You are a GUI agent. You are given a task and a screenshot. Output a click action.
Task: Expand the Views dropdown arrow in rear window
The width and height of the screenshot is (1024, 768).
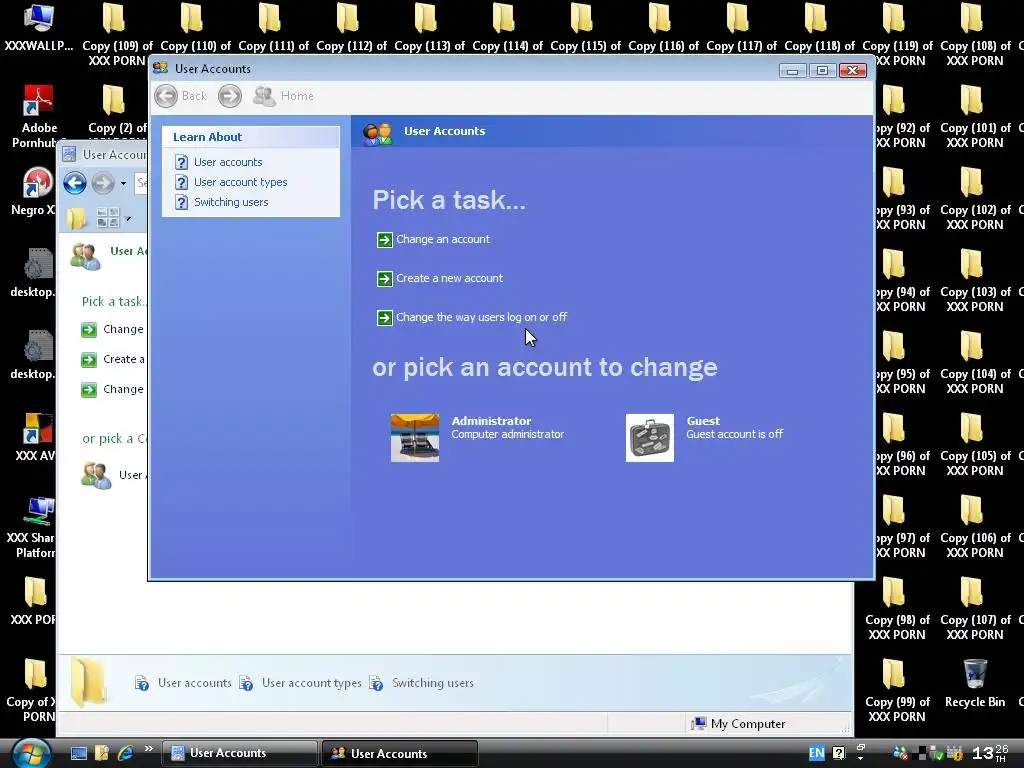pyautogui.click(x=128, y=218)
